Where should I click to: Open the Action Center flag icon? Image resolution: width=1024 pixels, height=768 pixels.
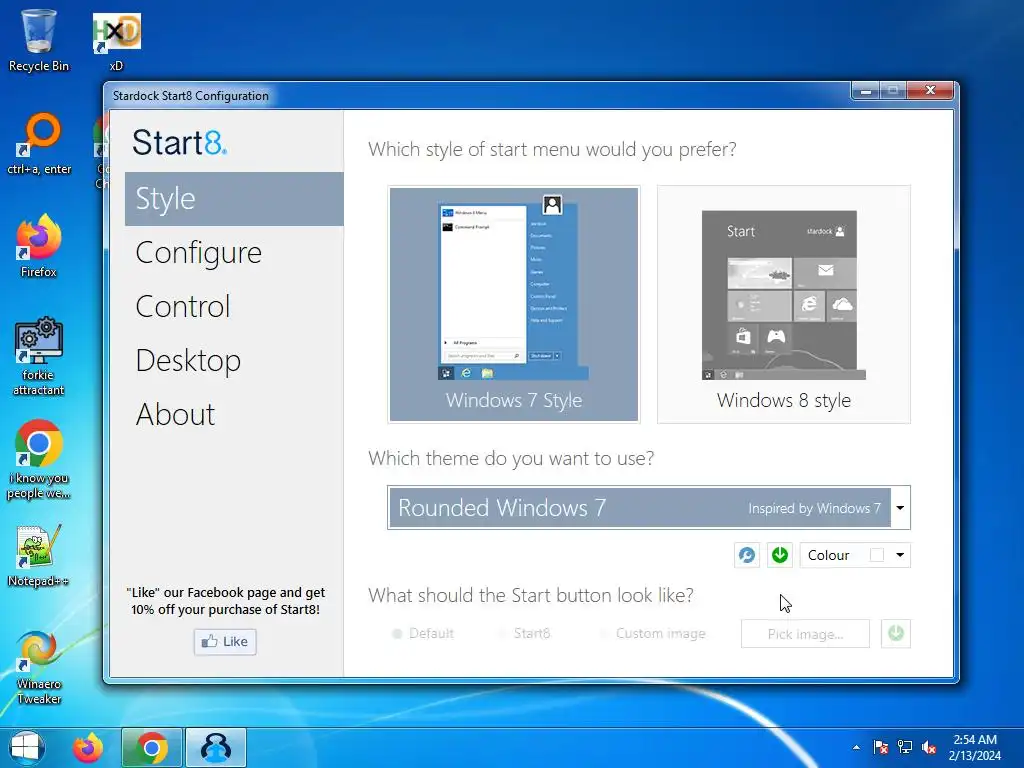tap(880, 747)
